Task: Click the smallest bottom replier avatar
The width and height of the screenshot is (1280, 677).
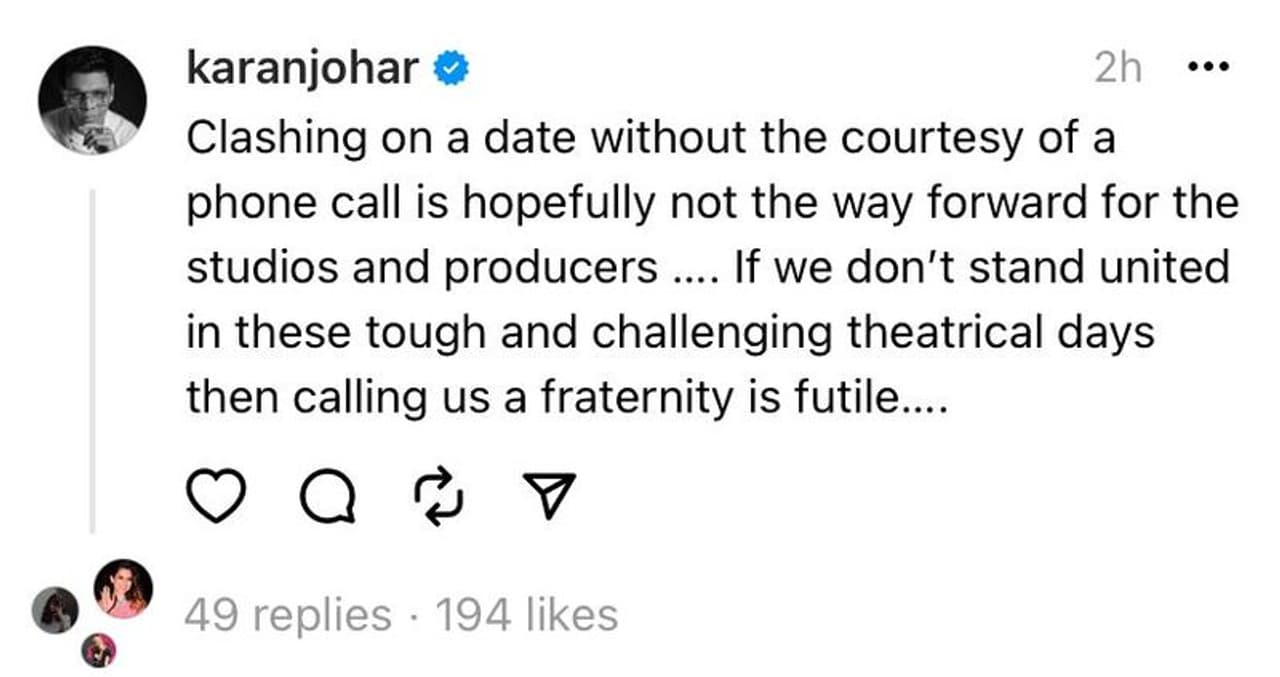Action: 99,651
